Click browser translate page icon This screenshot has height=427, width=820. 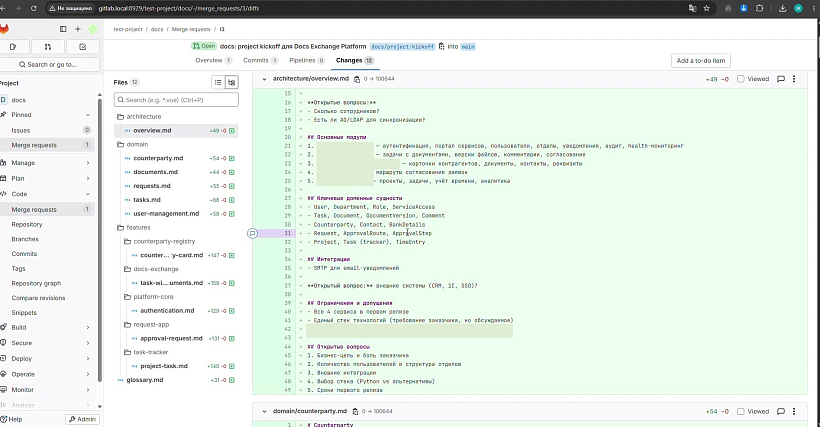point(692,8)
